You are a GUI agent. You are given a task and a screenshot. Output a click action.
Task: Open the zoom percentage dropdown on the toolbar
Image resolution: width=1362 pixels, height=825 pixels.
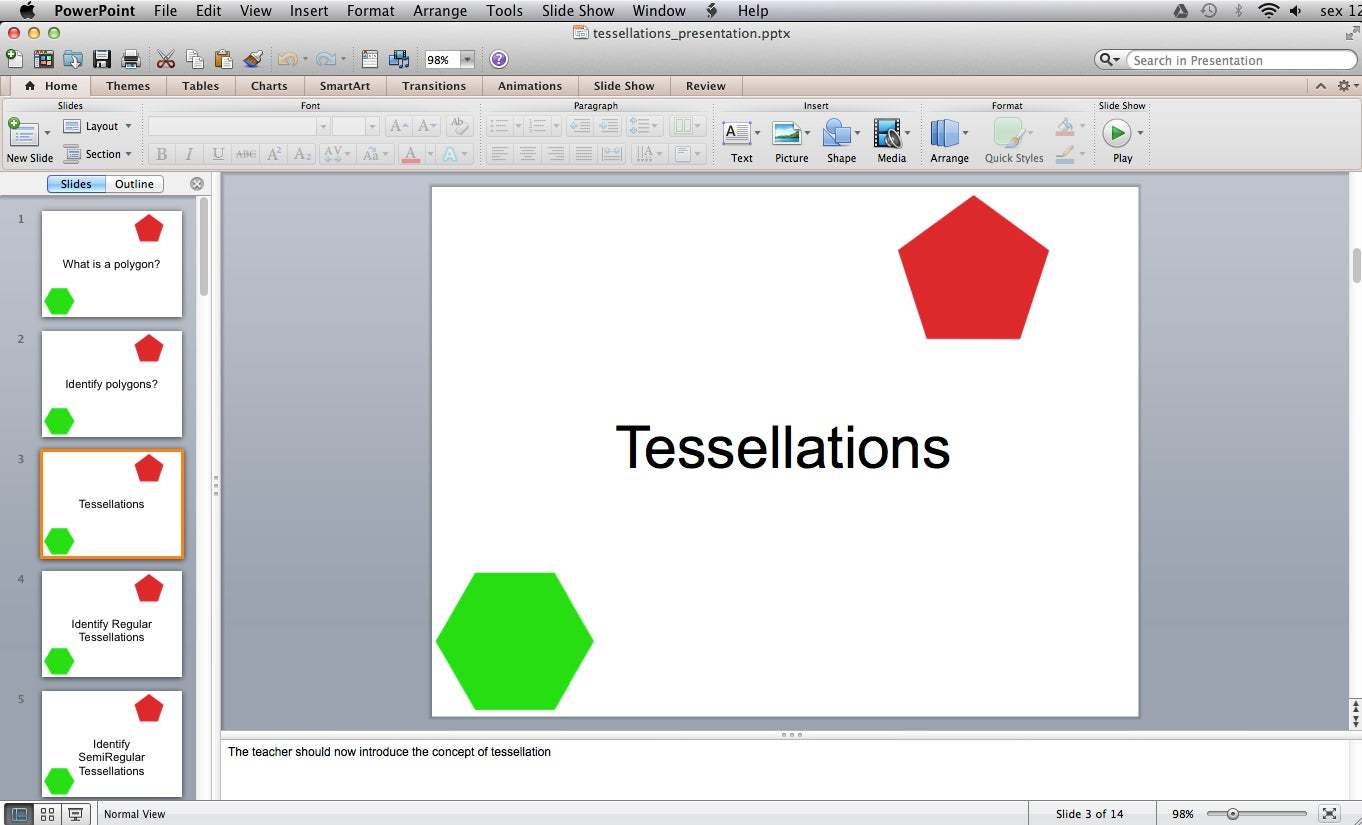pos(466,59)
